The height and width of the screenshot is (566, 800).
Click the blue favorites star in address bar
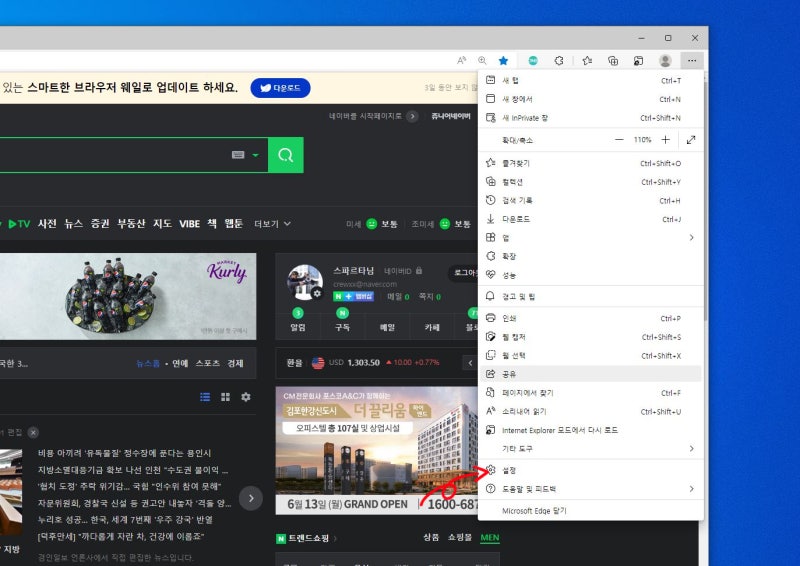tap(504, 61)
